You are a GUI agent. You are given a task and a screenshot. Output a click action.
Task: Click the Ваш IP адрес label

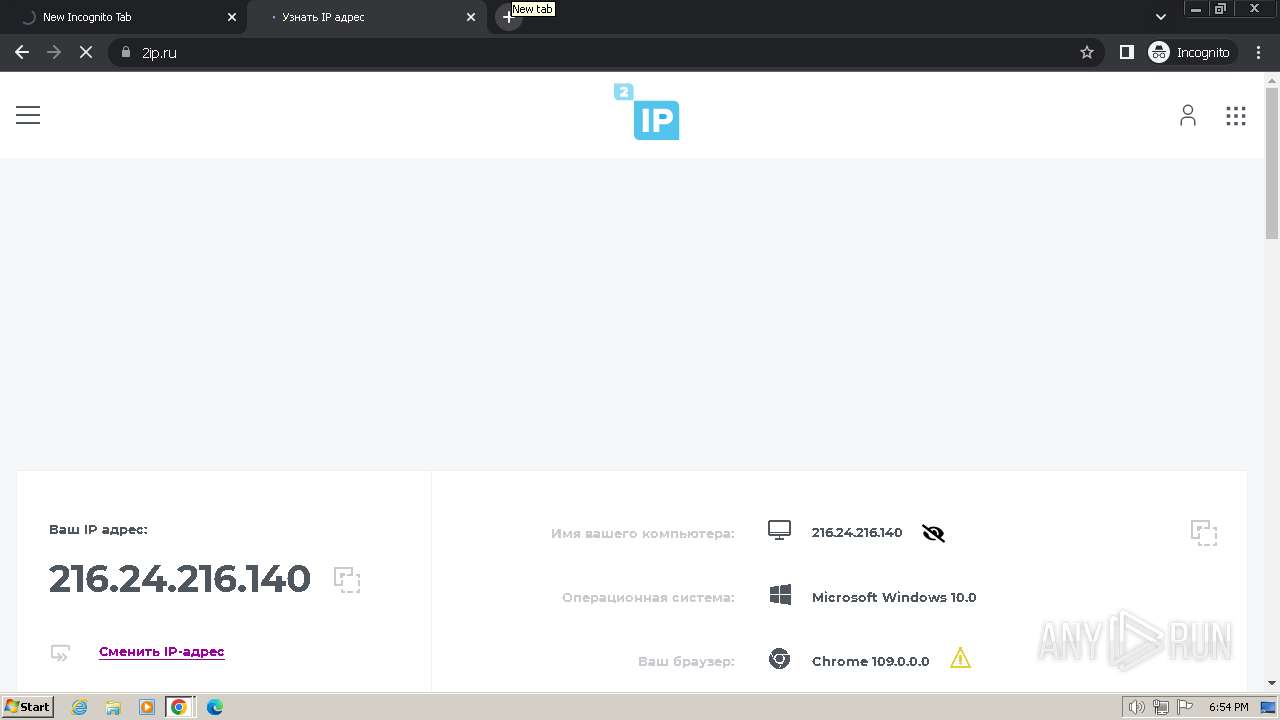98,529
